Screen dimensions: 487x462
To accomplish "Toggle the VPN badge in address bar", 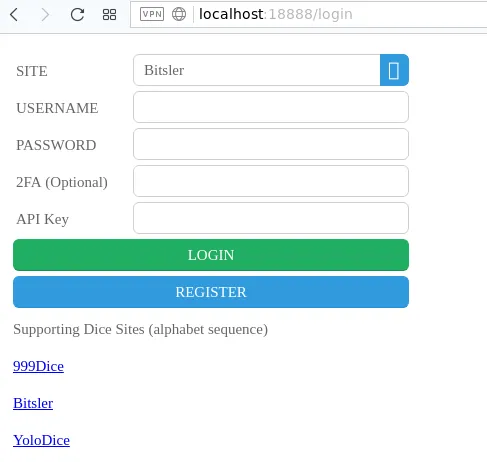I will tap(152, 14).
